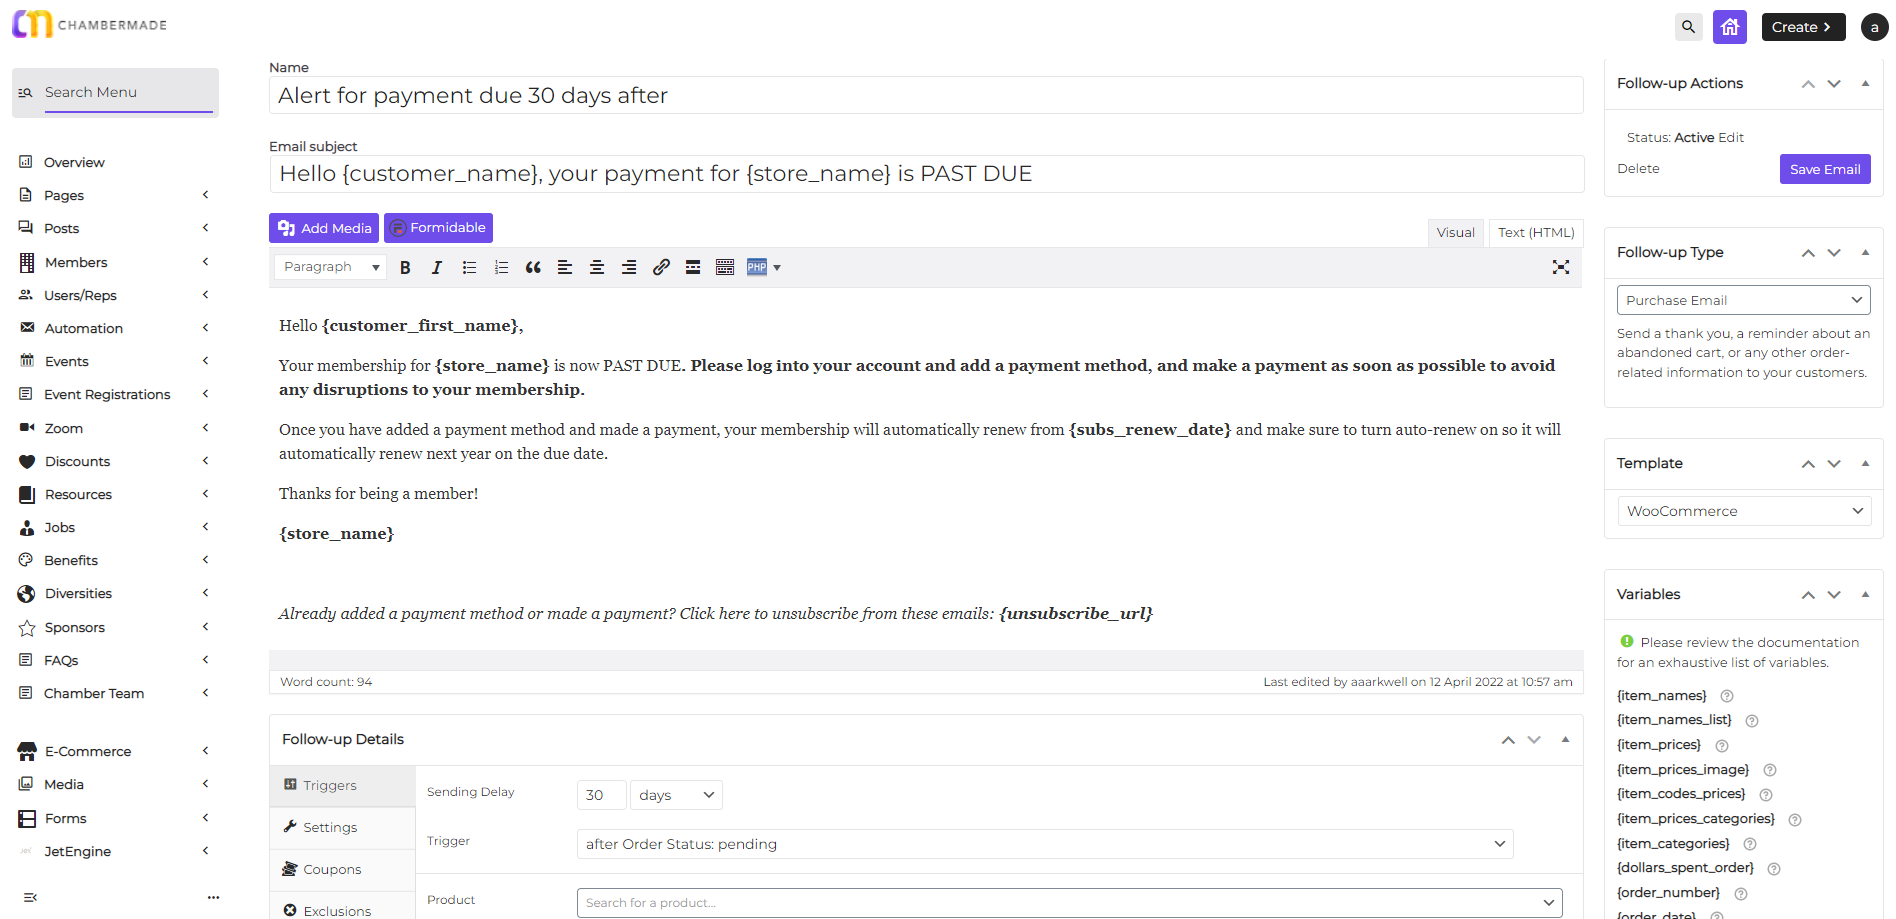Open the Trigger order status dropdown

(x=1044, y=844)
